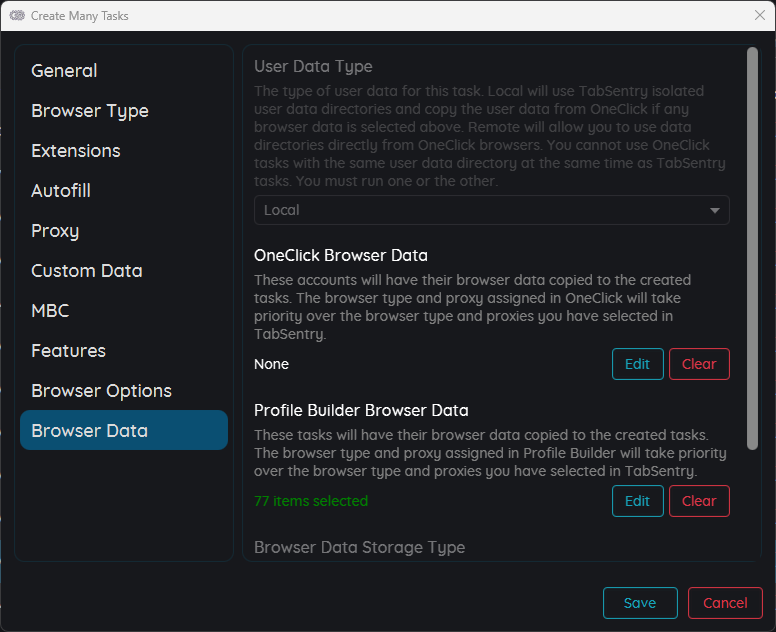Clear the 77 selected Profile Builder items
This screenshot has height=632, width=776.
[x=699, y=501]
